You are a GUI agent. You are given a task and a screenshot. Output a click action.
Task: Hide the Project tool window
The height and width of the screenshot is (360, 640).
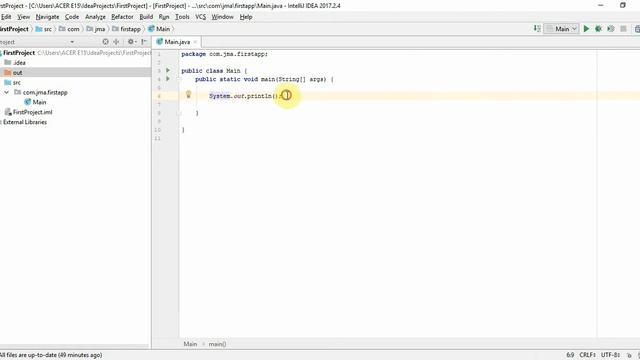click(144, 42)
